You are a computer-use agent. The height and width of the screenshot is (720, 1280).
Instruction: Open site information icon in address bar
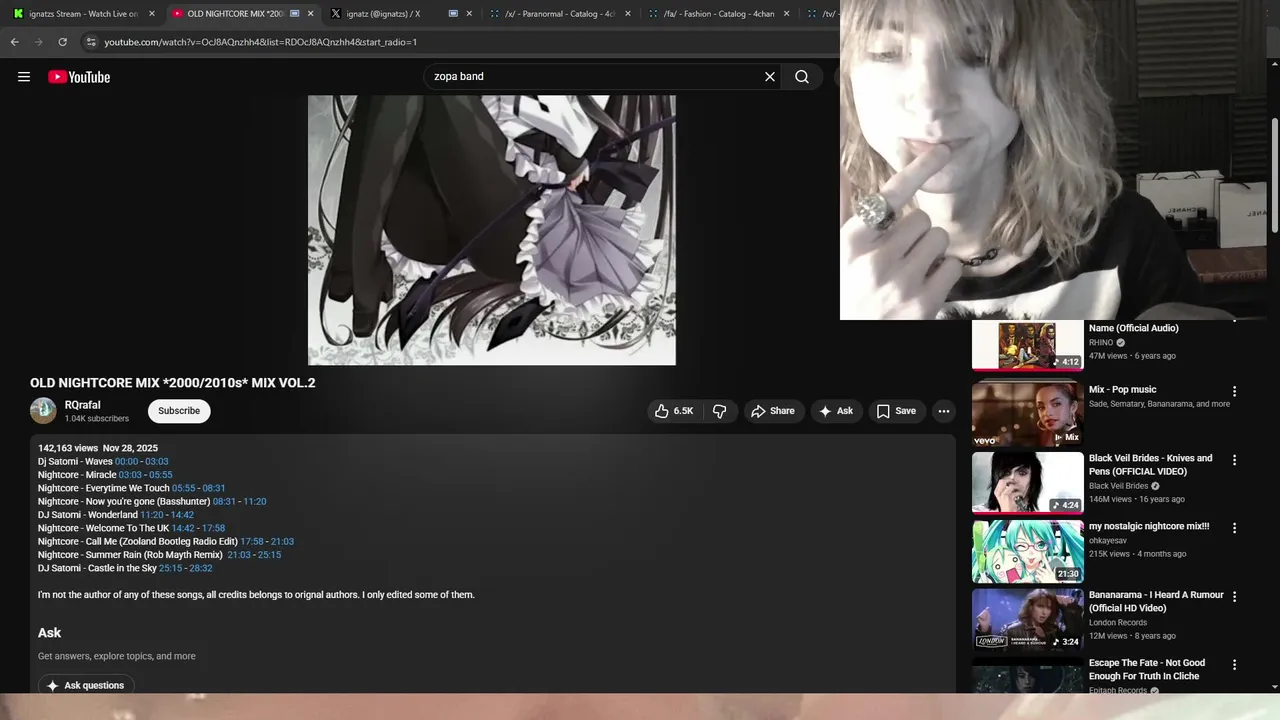click(91, 42)
